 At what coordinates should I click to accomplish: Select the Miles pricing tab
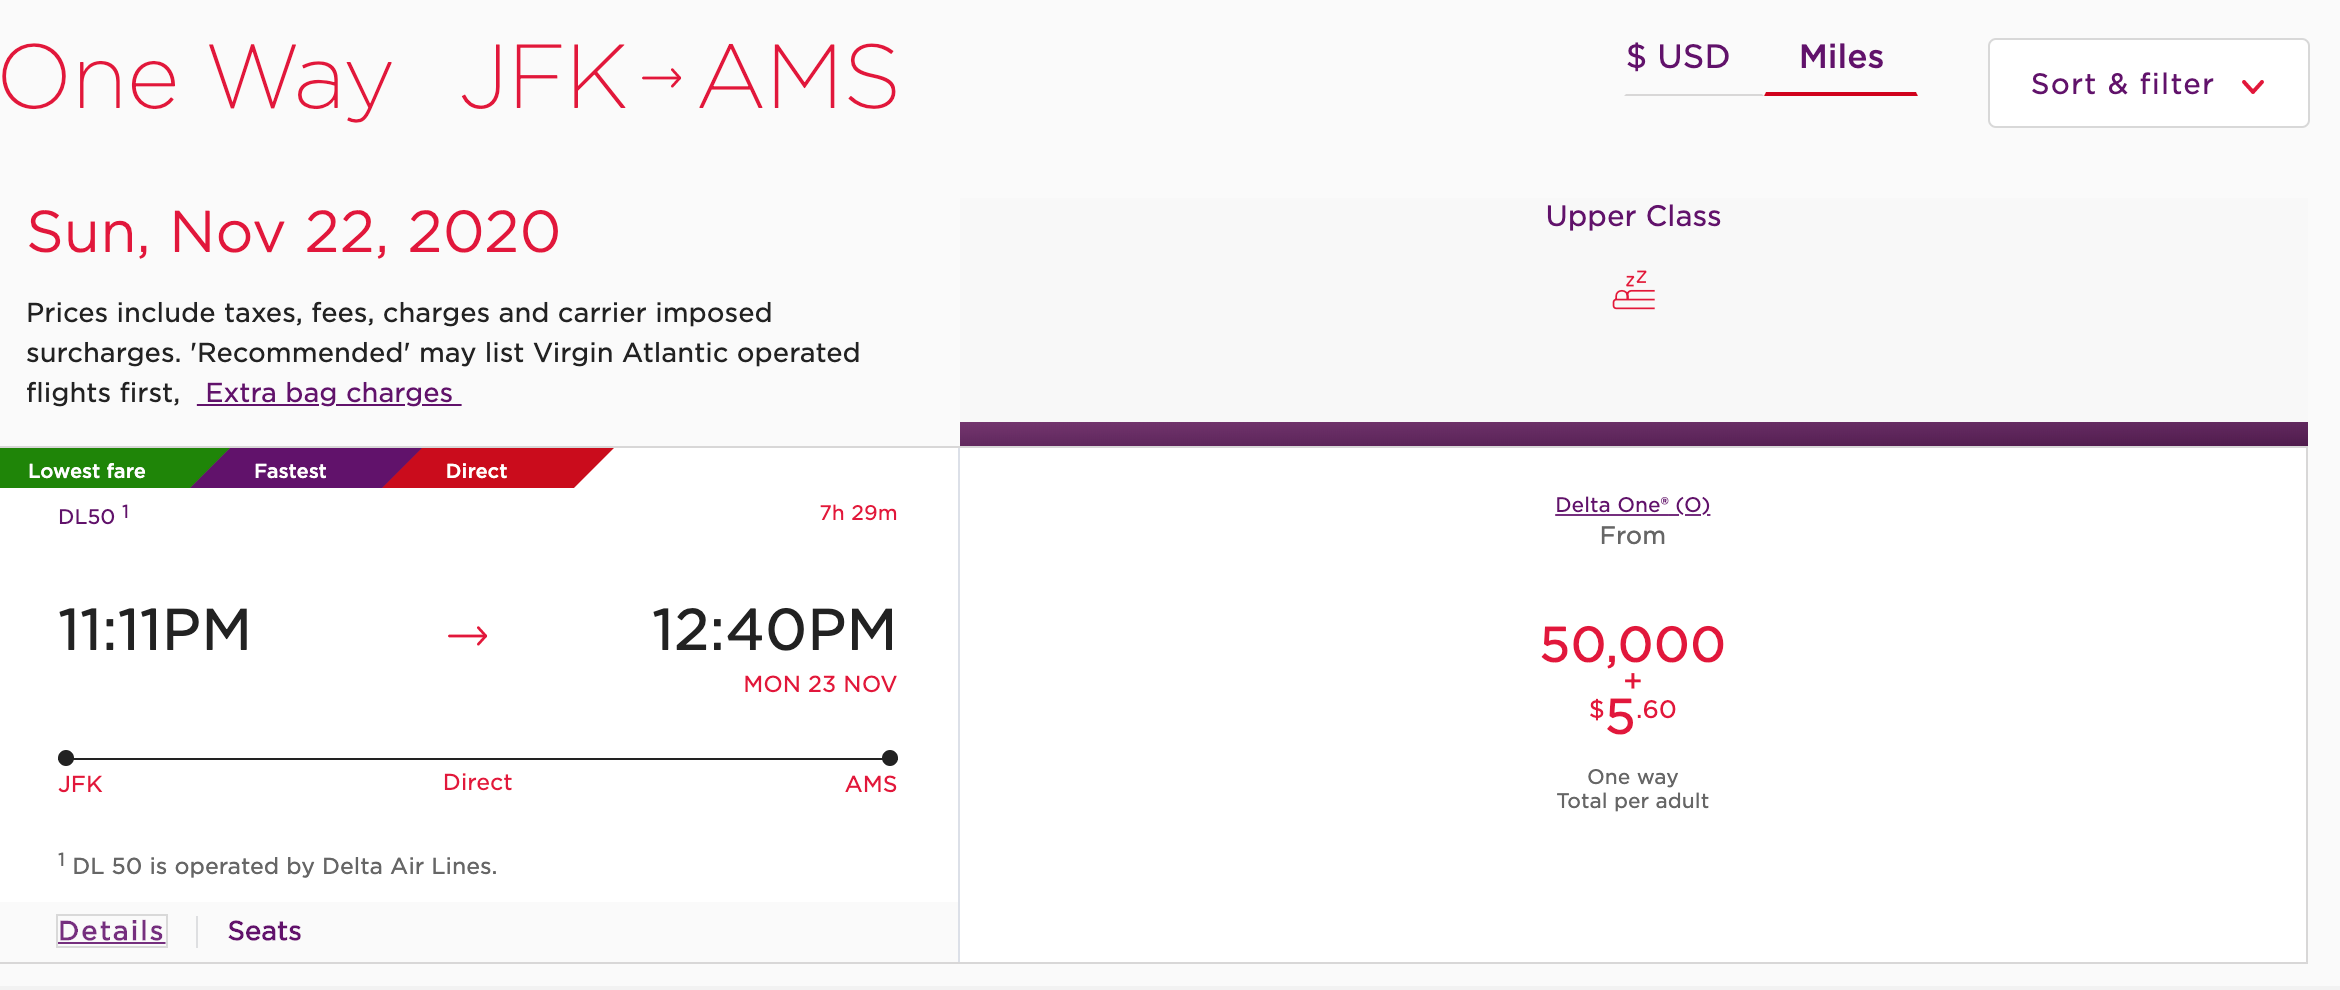click(x=1840, y=57)
